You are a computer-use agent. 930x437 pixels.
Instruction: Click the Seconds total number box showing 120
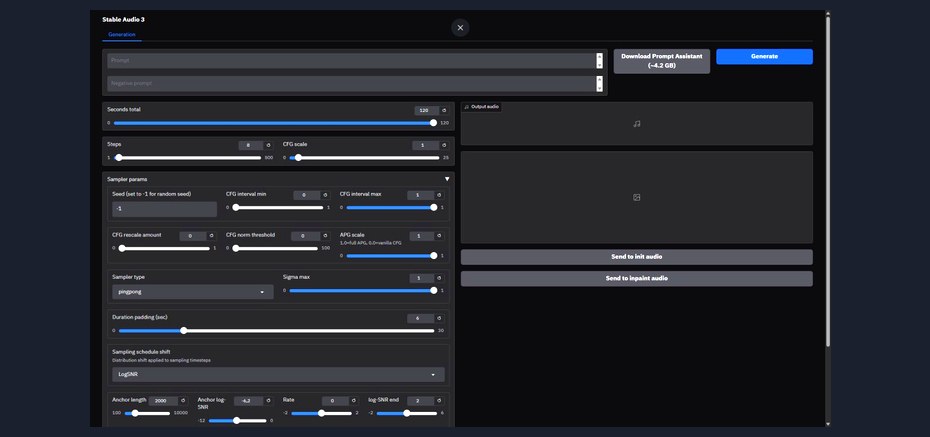point(426,110)
